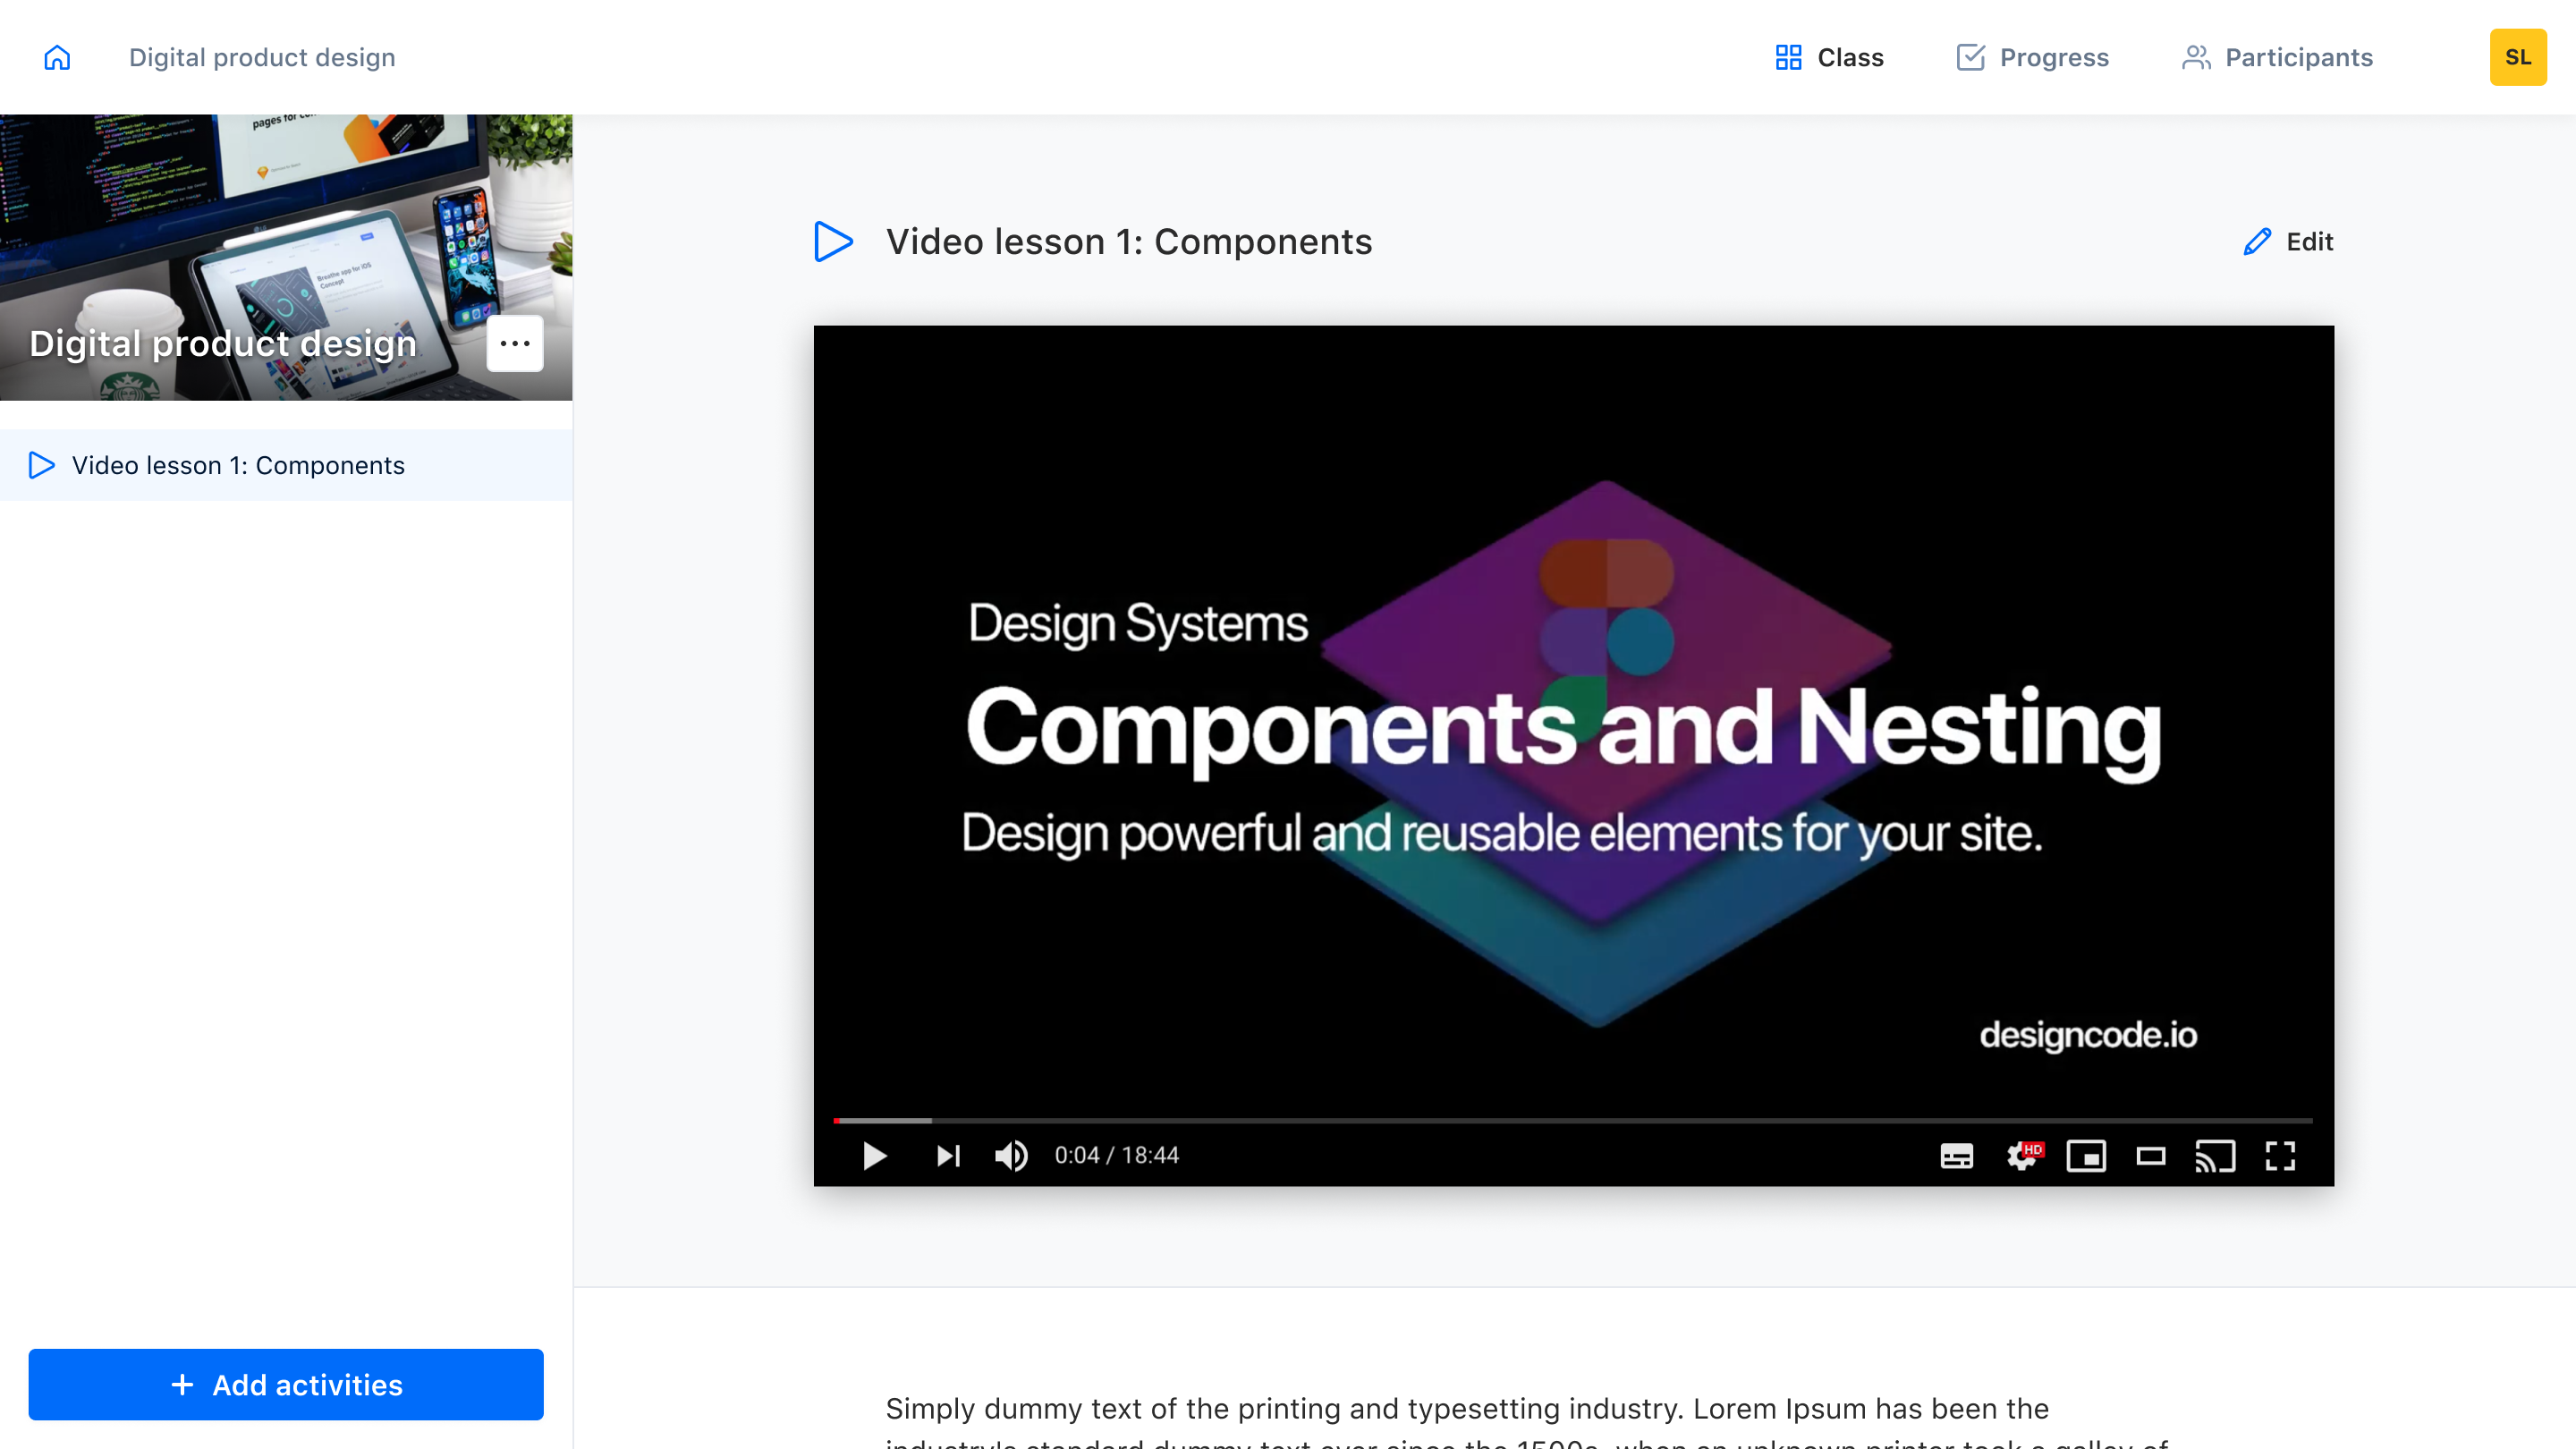Click the 0:04 / 18:44 time display

tap(1117, 1156)
